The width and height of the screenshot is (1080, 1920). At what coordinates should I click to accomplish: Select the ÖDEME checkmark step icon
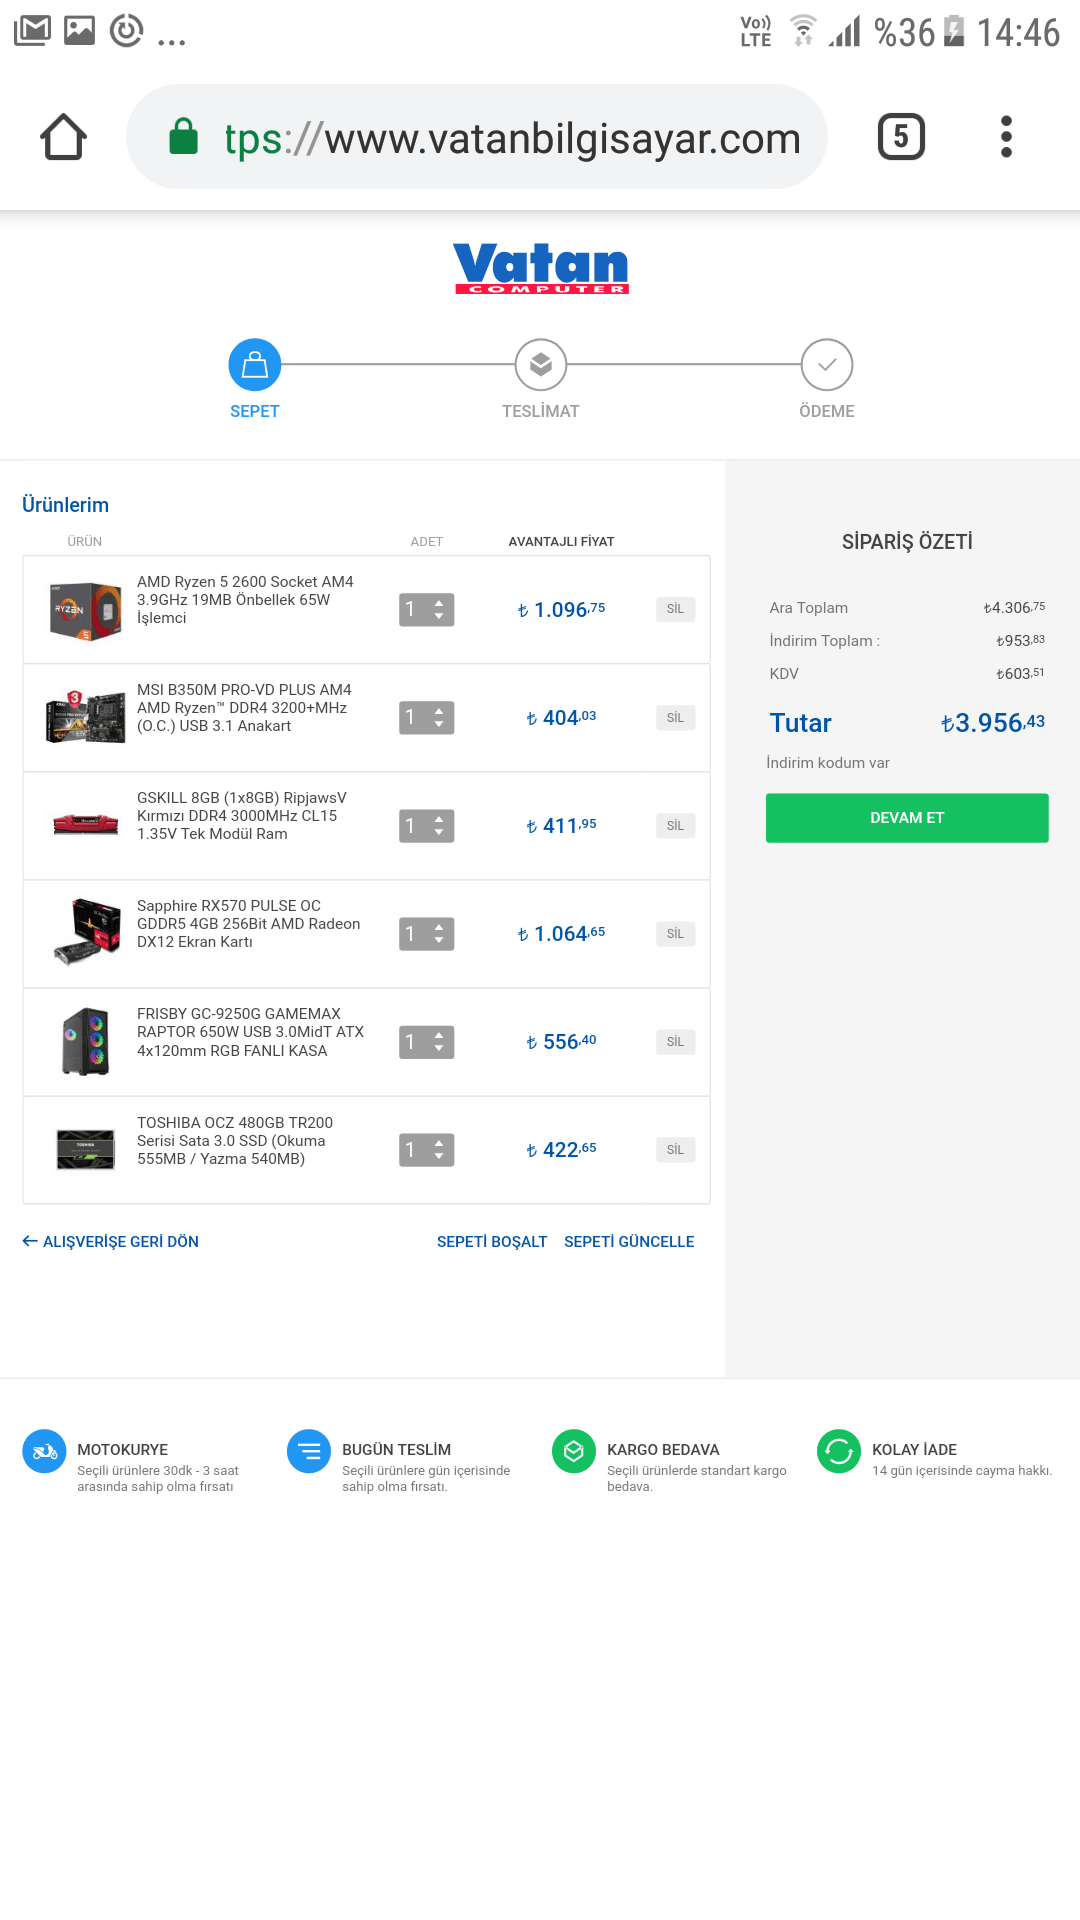[827, 365]
